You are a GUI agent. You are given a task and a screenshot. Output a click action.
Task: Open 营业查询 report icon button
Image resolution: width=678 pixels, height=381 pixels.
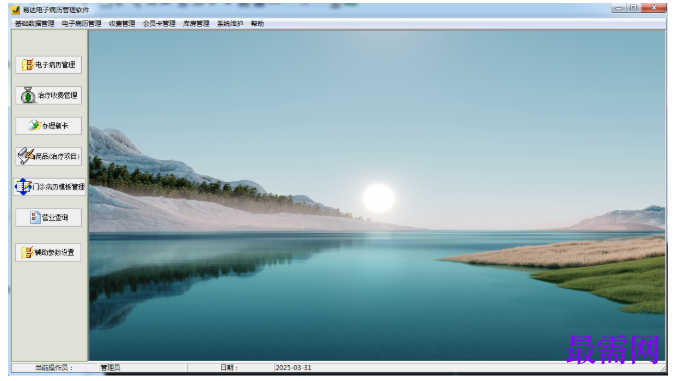[x=48, y=217]
